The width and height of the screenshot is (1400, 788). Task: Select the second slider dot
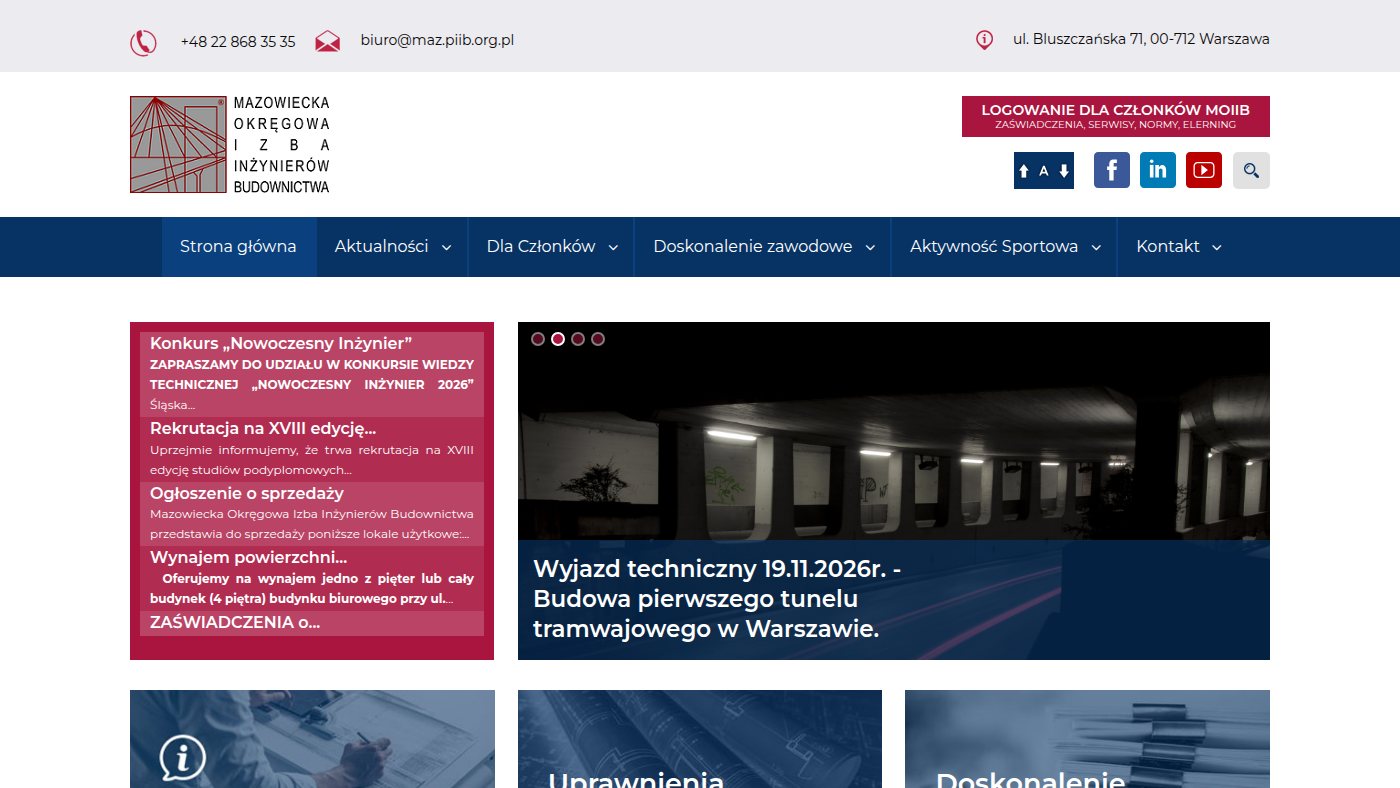[x=558, y=339]
